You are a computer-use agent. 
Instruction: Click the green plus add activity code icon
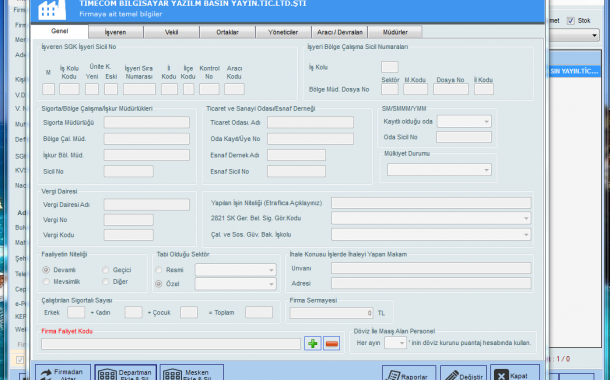[312, 343]
